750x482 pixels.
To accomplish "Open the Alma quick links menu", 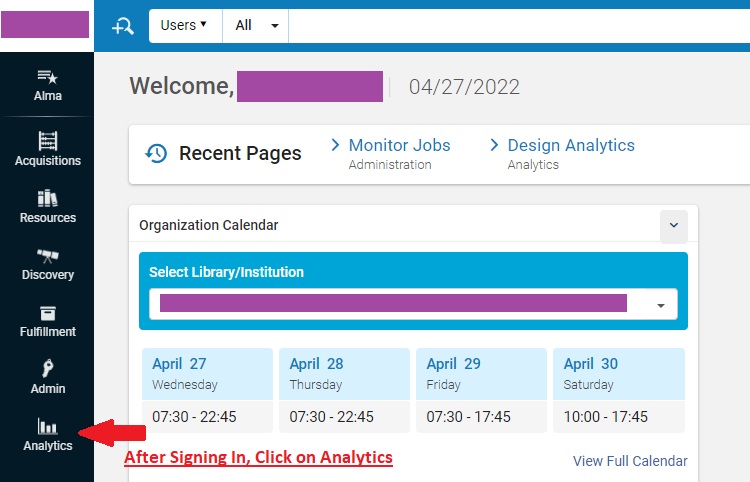I will point(47,85).
